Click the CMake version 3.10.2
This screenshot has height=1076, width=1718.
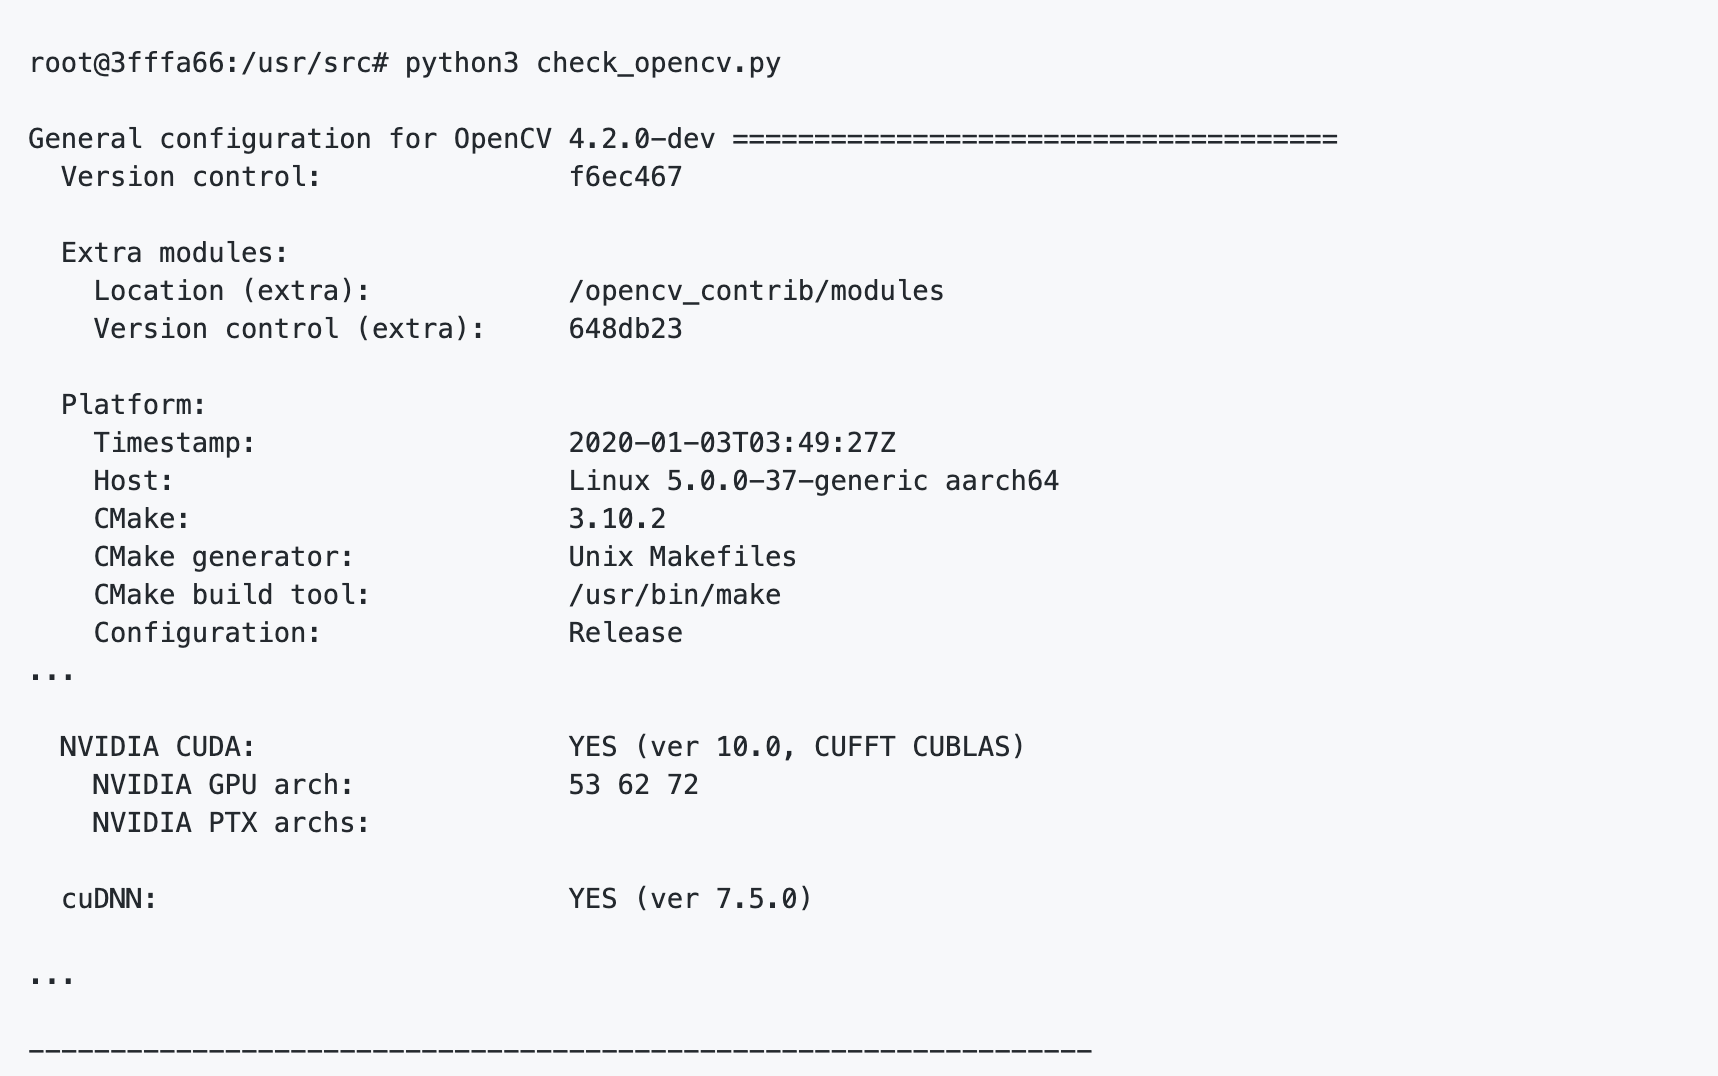point(617,519)
